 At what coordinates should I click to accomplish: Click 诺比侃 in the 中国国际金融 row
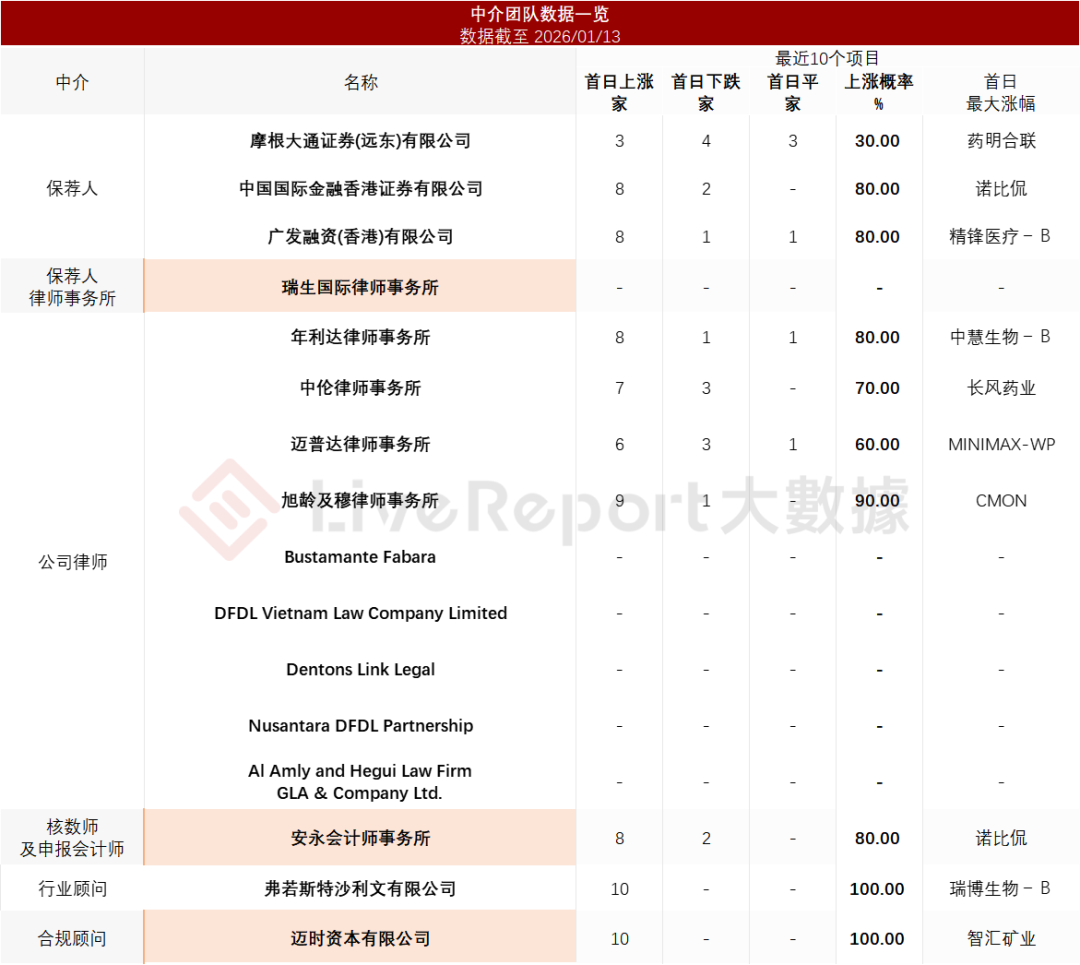pyautogui.click(x=1001, y=188)
